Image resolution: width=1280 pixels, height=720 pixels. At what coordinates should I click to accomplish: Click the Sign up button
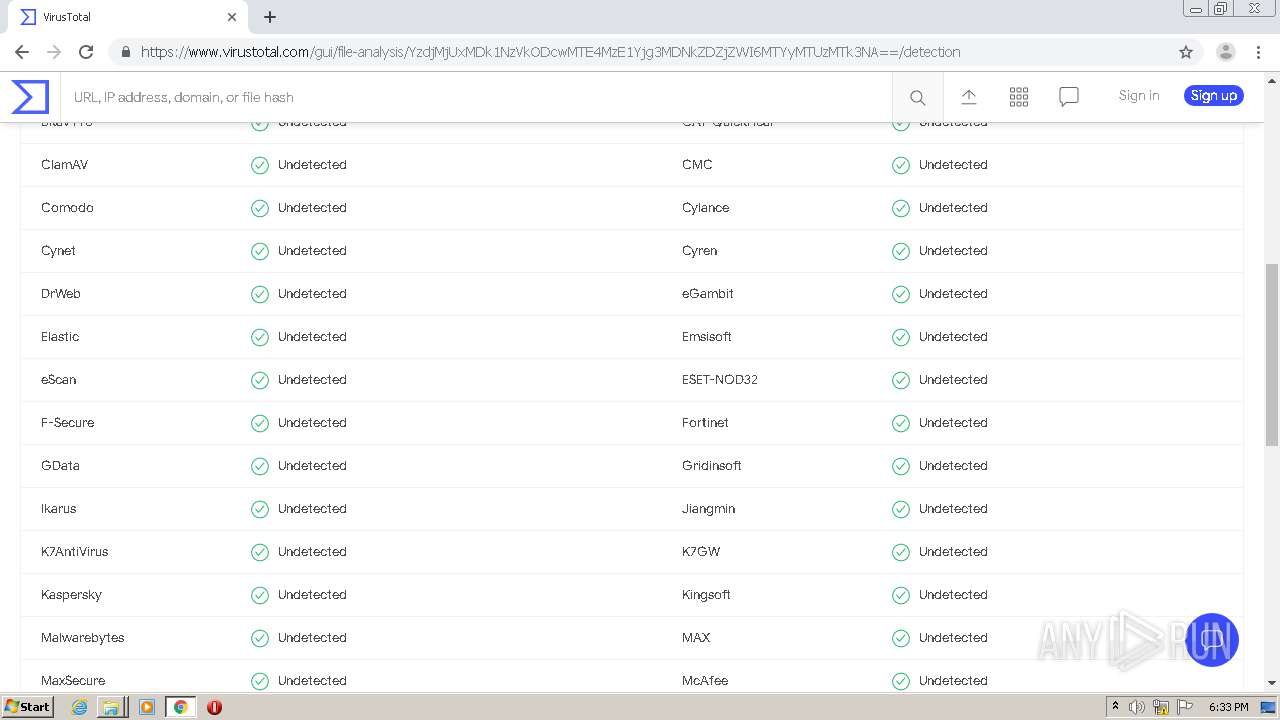coord(1214,96)
